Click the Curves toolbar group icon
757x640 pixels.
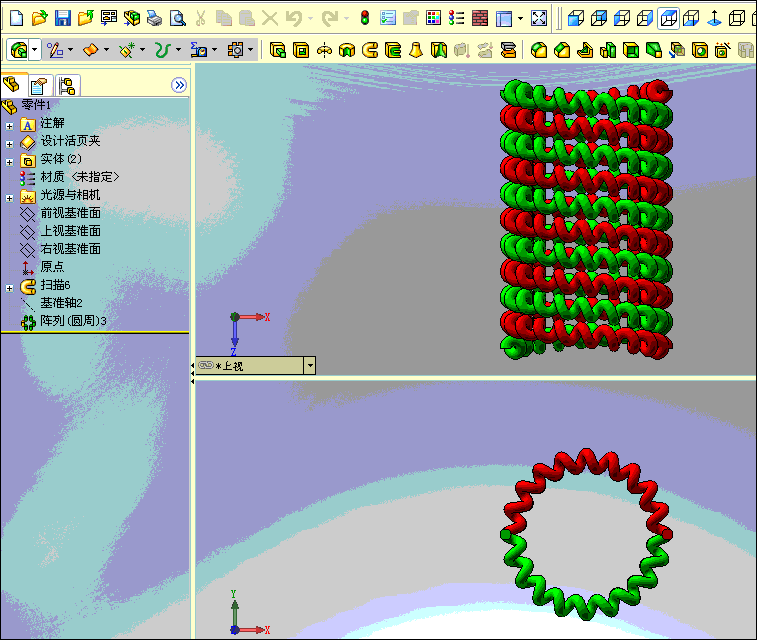[163, 50]
